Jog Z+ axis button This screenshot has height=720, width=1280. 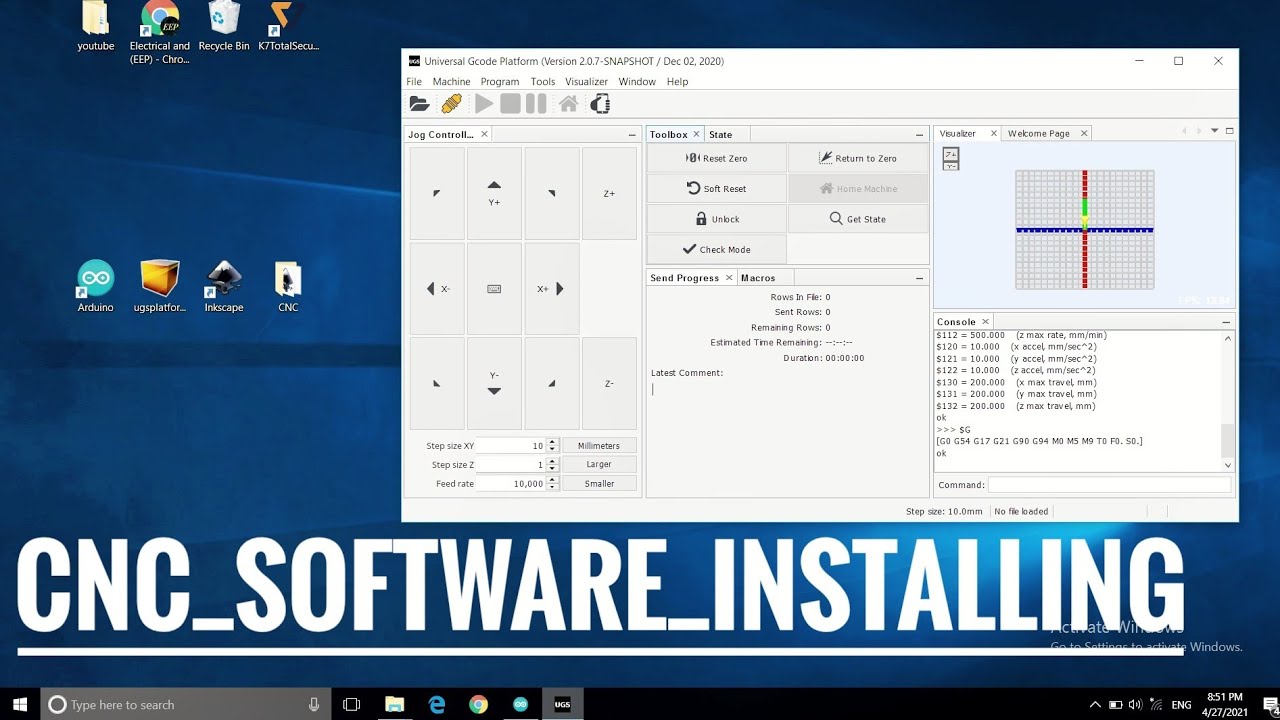pos(609,194)
